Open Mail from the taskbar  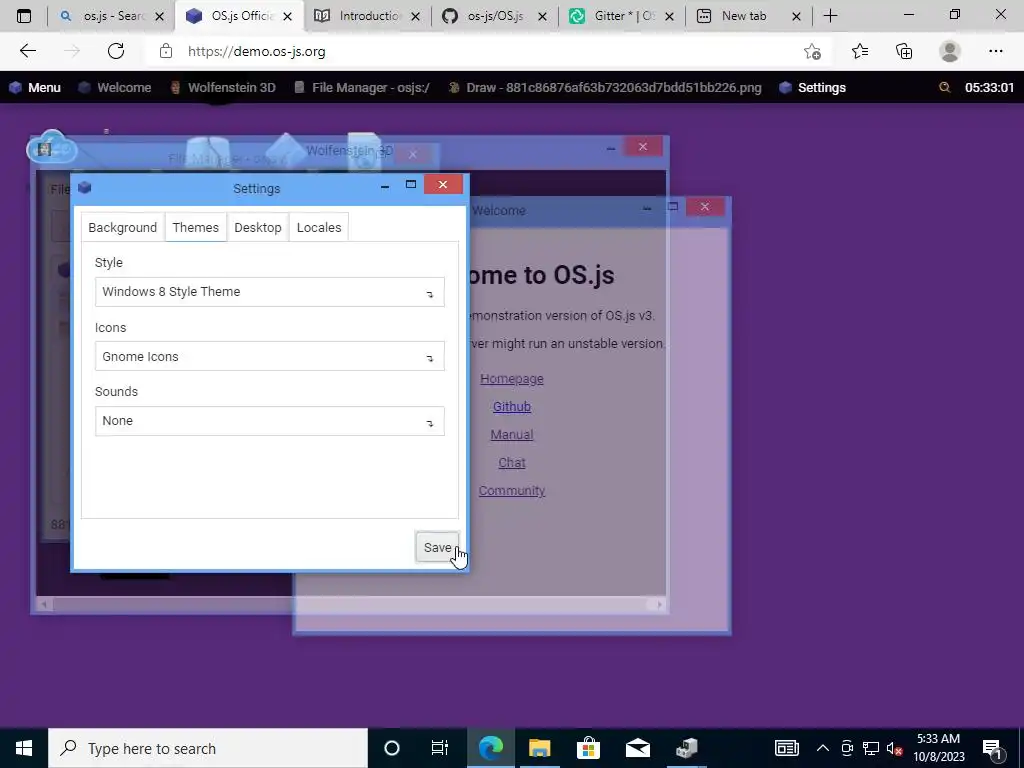tap(637, 748)
